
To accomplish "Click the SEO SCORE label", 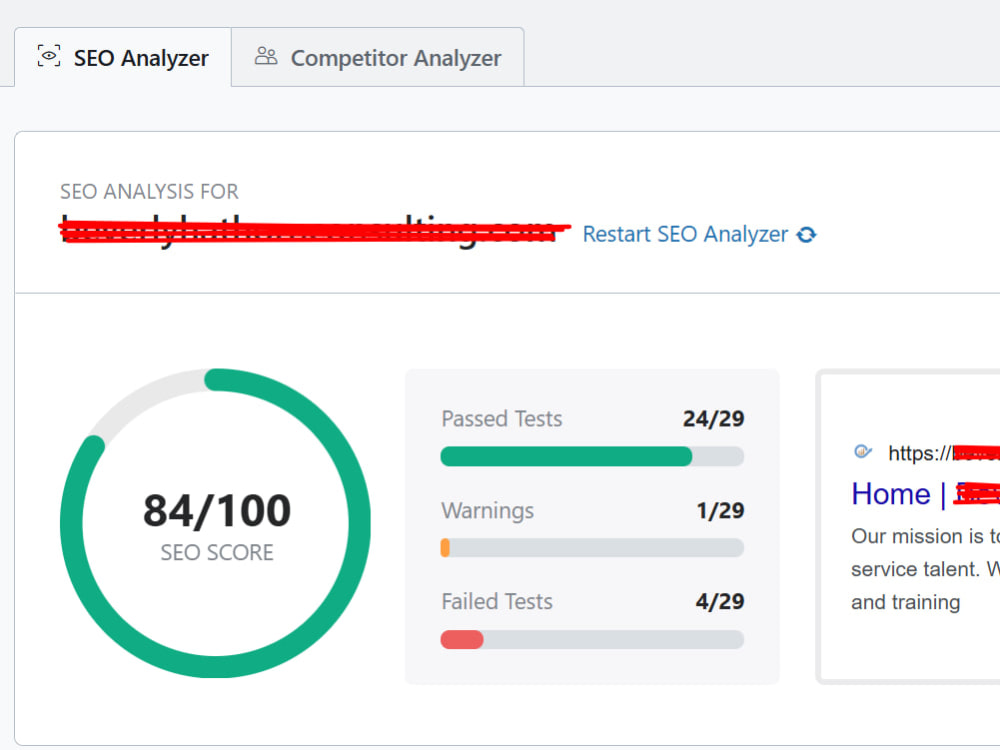I will [x=217, y=552].
